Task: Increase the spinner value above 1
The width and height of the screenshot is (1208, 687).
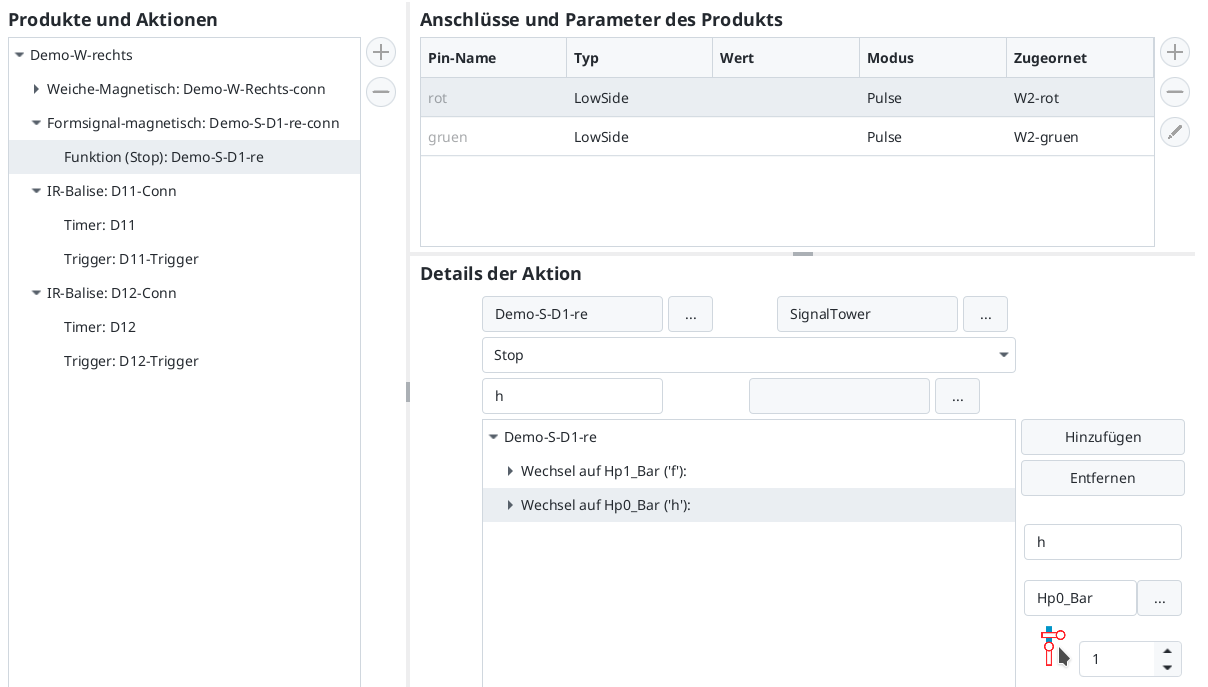Action: tap(1167, 651)
